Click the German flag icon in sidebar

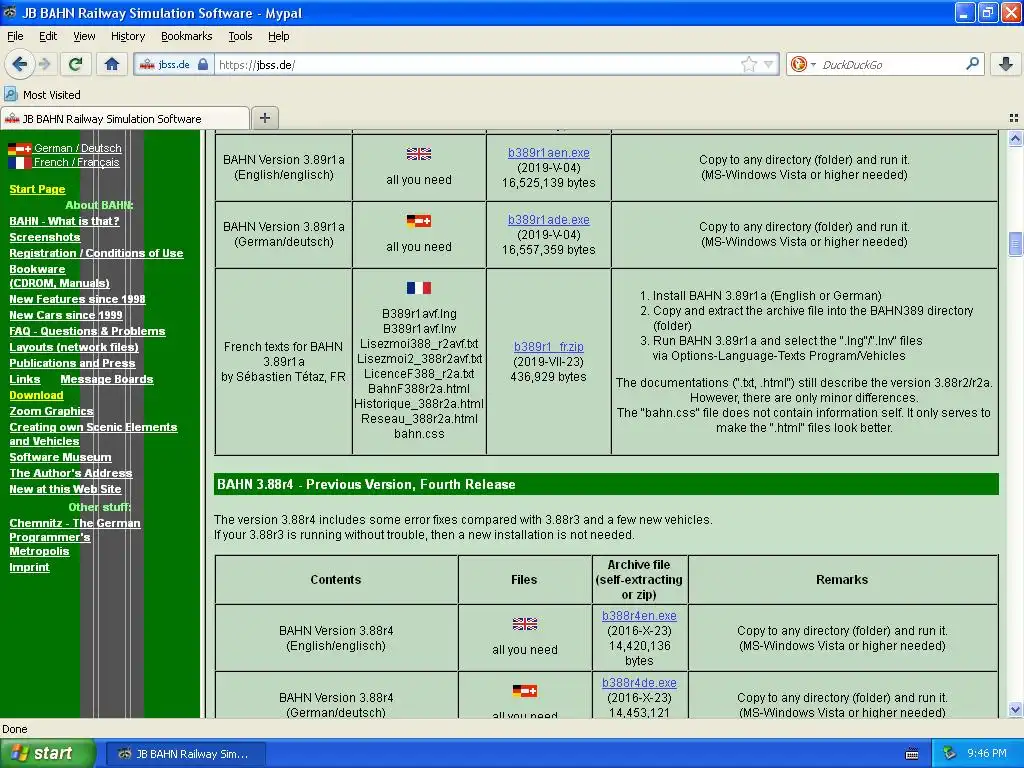click(x=20, y=148)
